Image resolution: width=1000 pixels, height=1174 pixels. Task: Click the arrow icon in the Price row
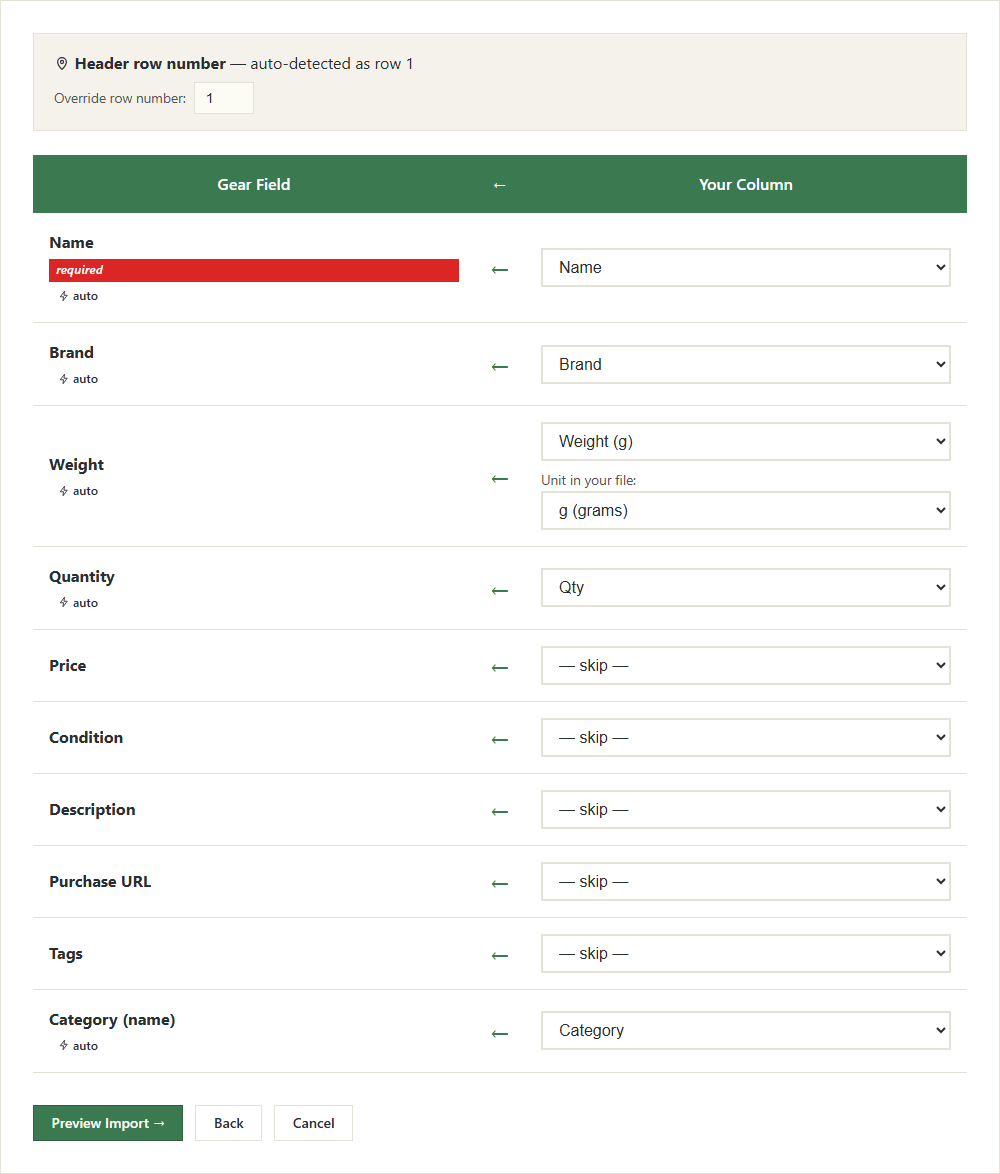500,668
